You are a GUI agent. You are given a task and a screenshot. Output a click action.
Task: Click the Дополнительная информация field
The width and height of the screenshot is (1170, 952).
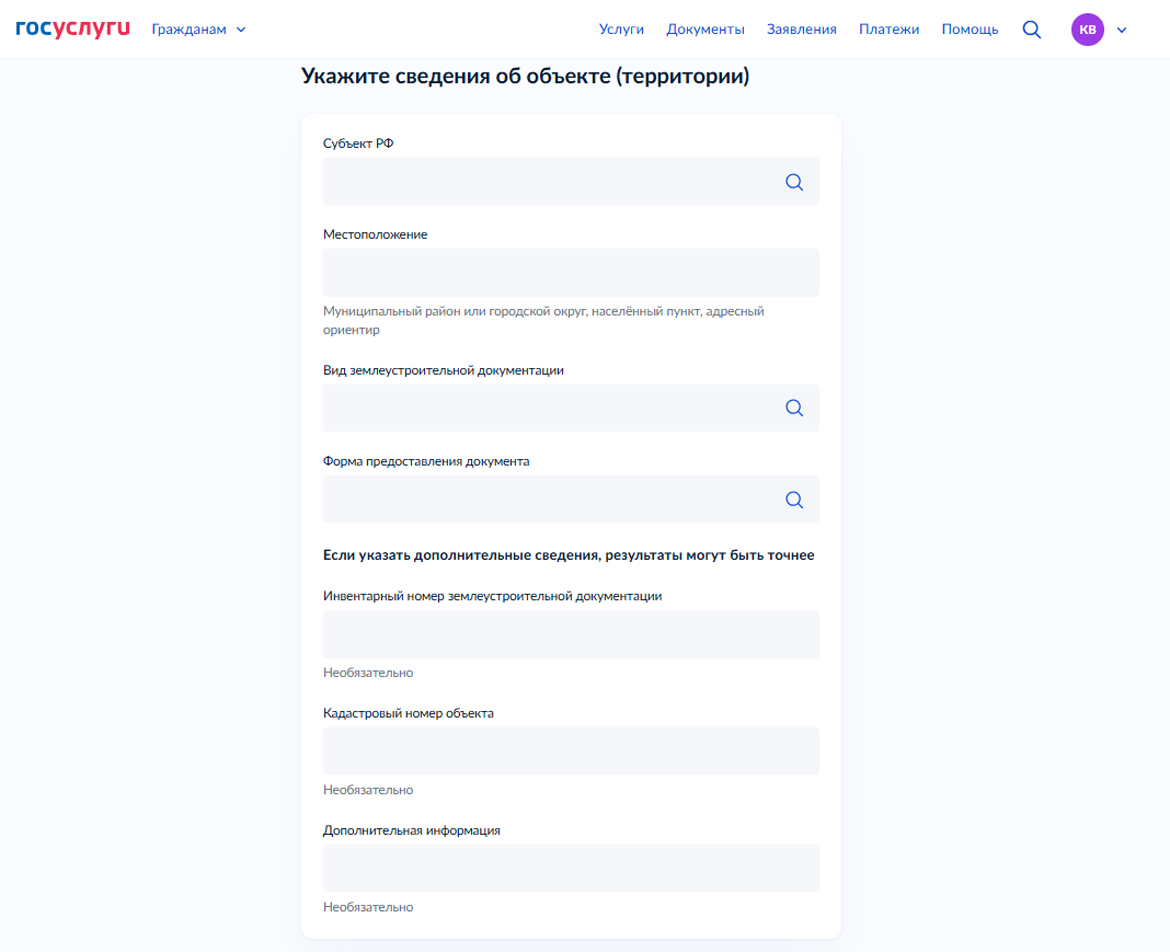pos(571,868)
